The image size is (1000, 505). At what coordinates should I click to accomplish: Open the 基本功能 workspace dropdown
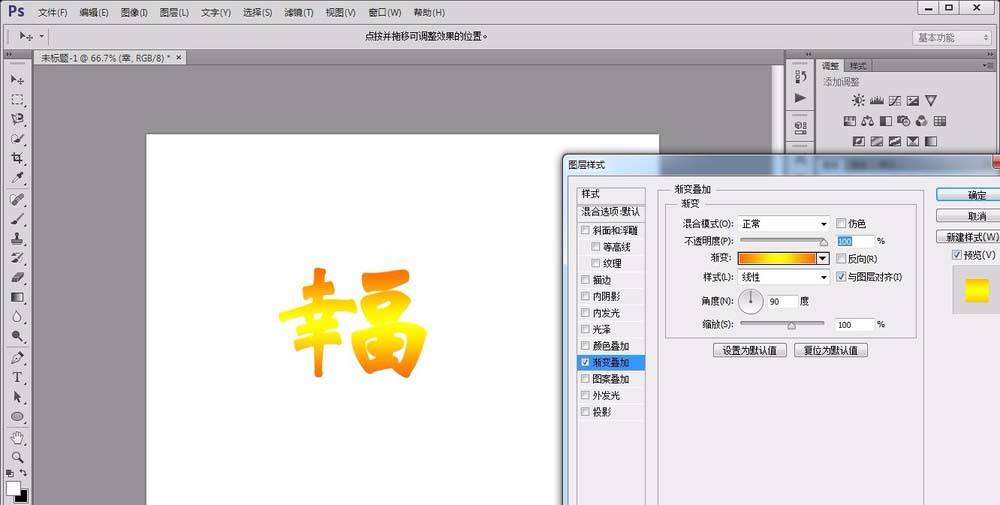(x=951, y=37)
